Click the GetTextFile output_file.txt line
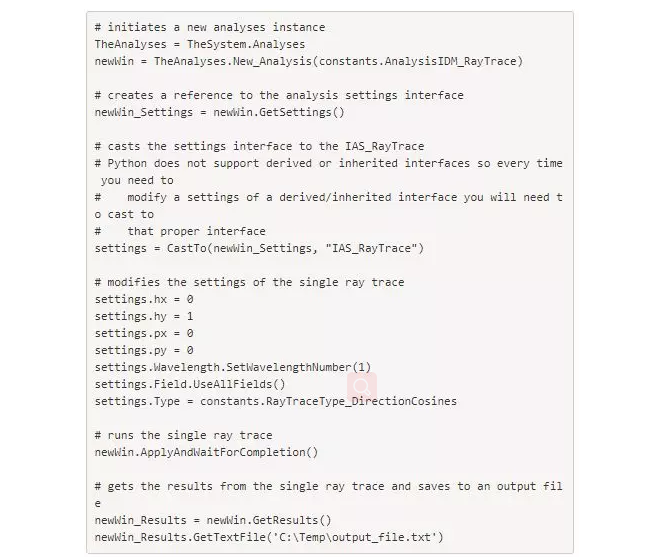The width and height of the screenshot is (664, 560). [269, 537]
